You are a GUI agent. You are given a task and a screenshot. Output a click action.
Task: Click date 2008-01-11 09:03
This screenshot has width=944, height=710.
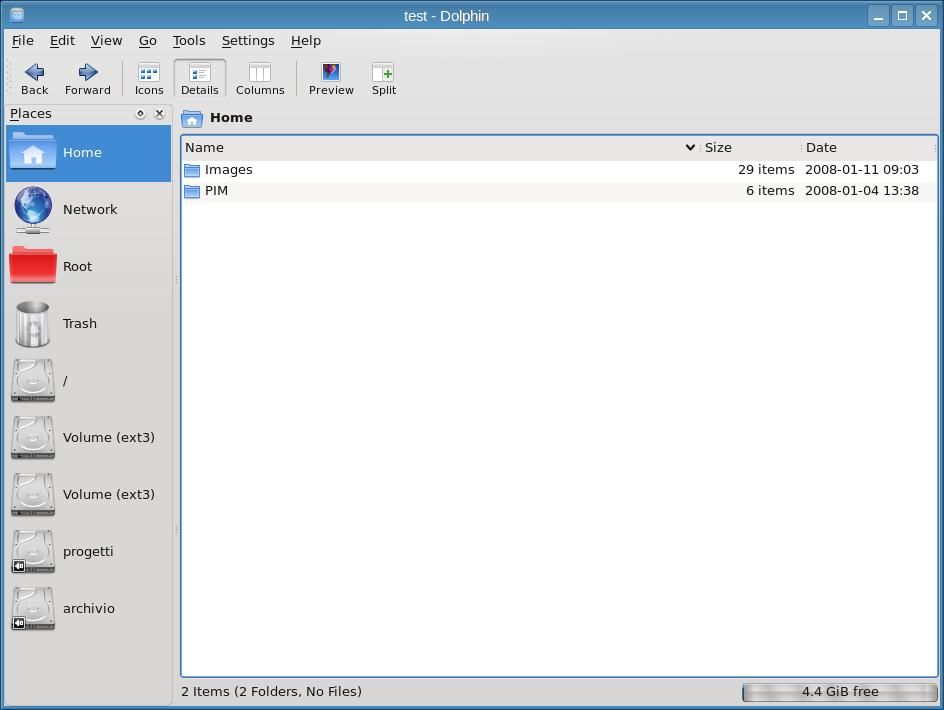862,170
